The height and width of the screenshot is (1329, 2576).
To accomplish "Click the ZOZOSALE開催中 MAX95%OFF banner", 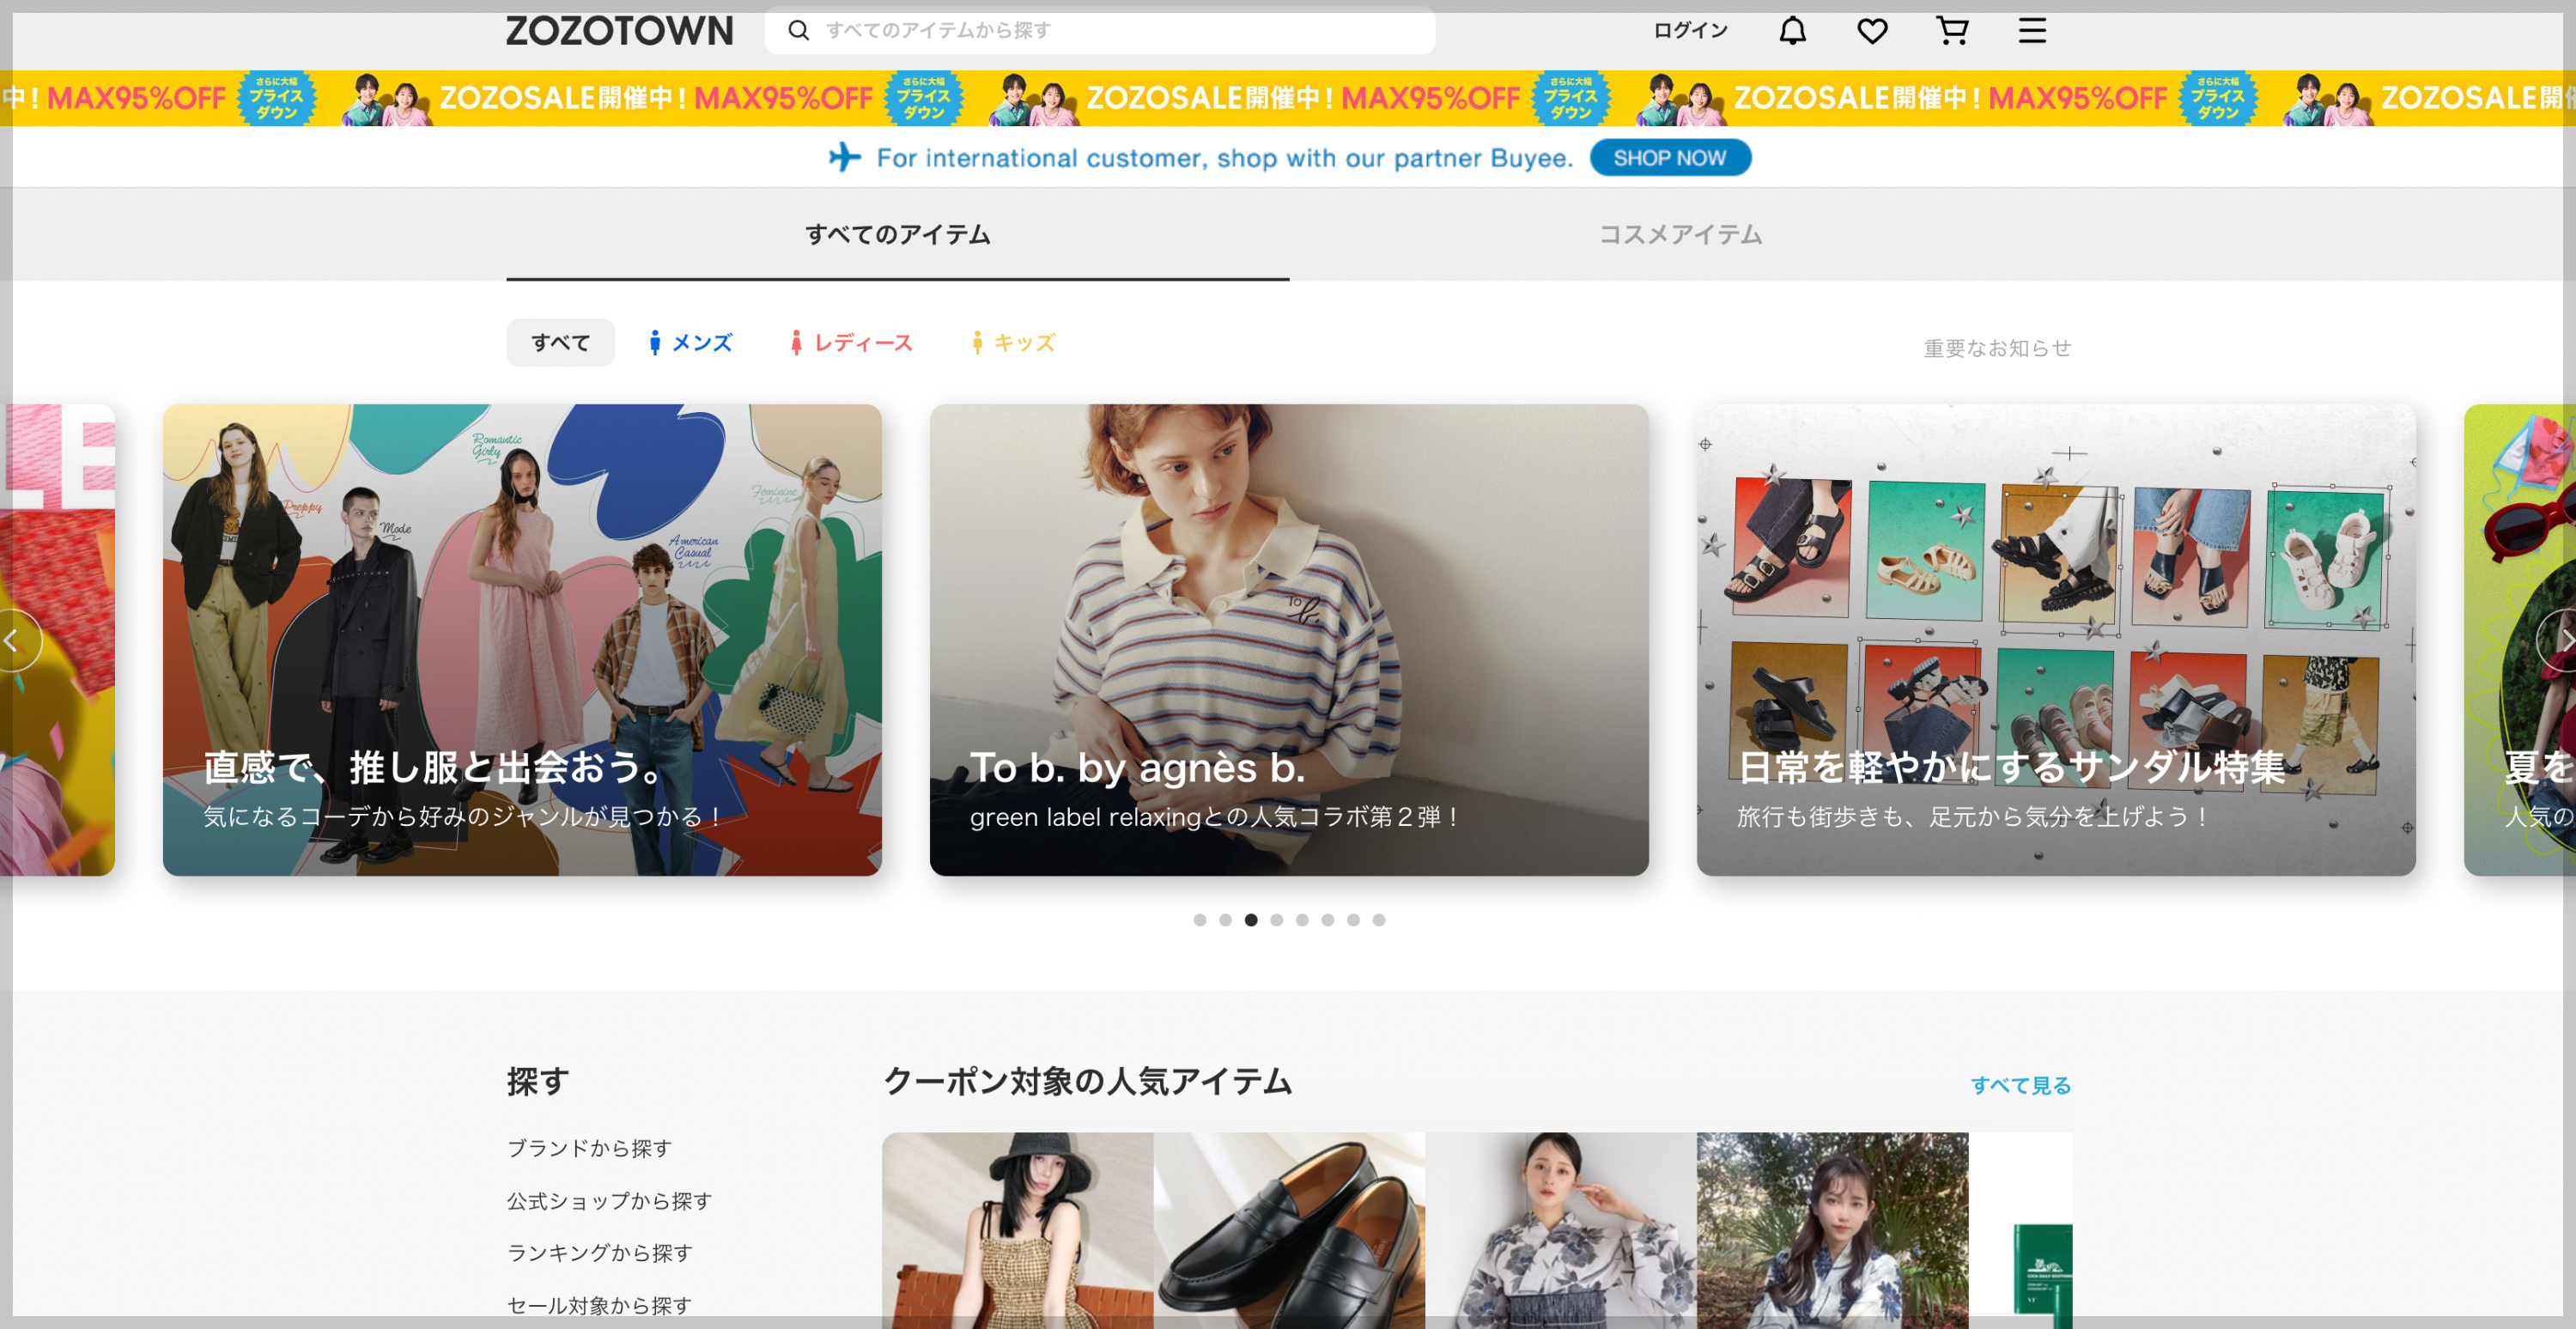I will [1288, 98].
